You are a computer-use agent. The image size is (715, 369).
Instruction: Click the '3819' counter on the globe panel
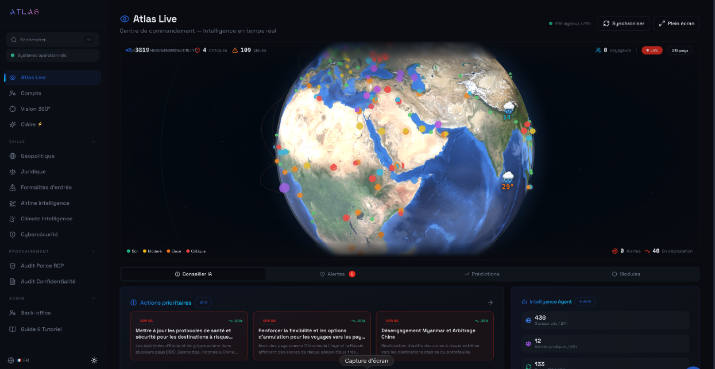[x=142, y=50]
